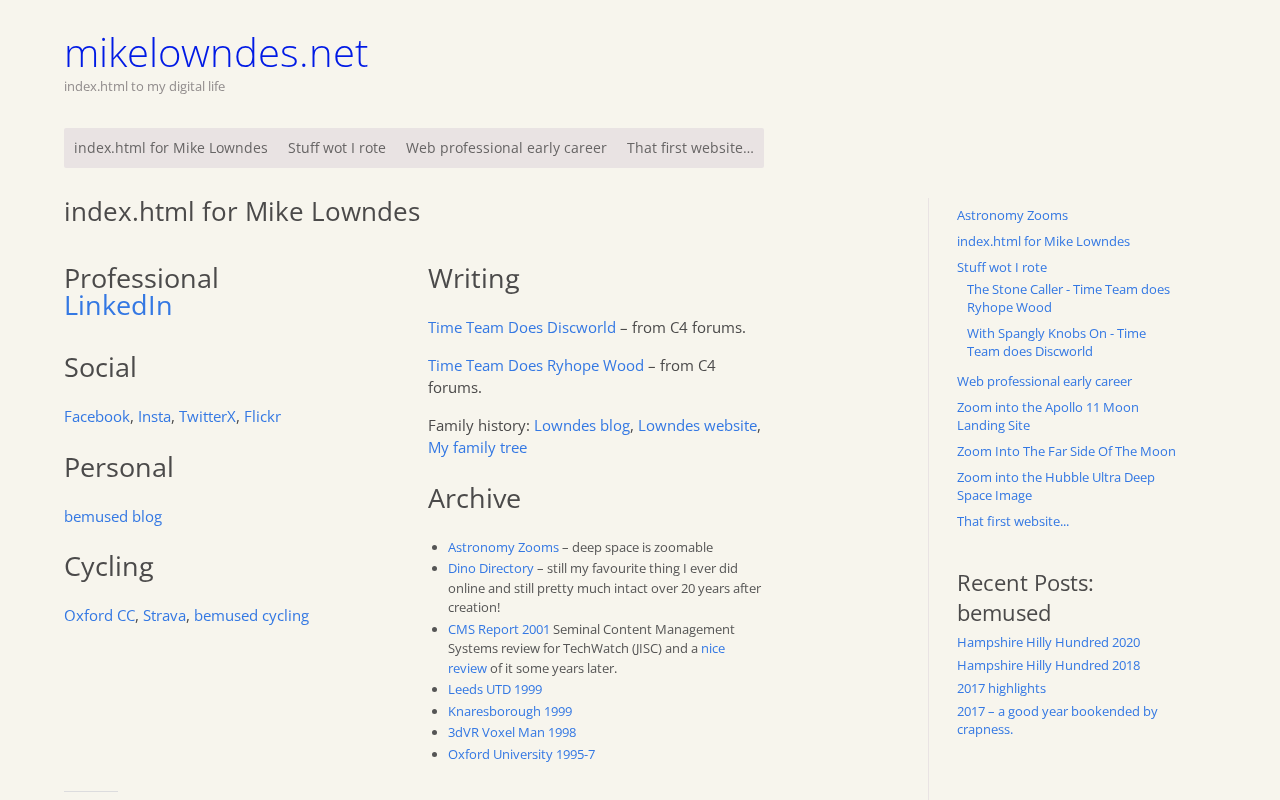This screenshot has width=1280, height=800.
Task: Open the TwitterX link
Action: (x=207, y=416)
